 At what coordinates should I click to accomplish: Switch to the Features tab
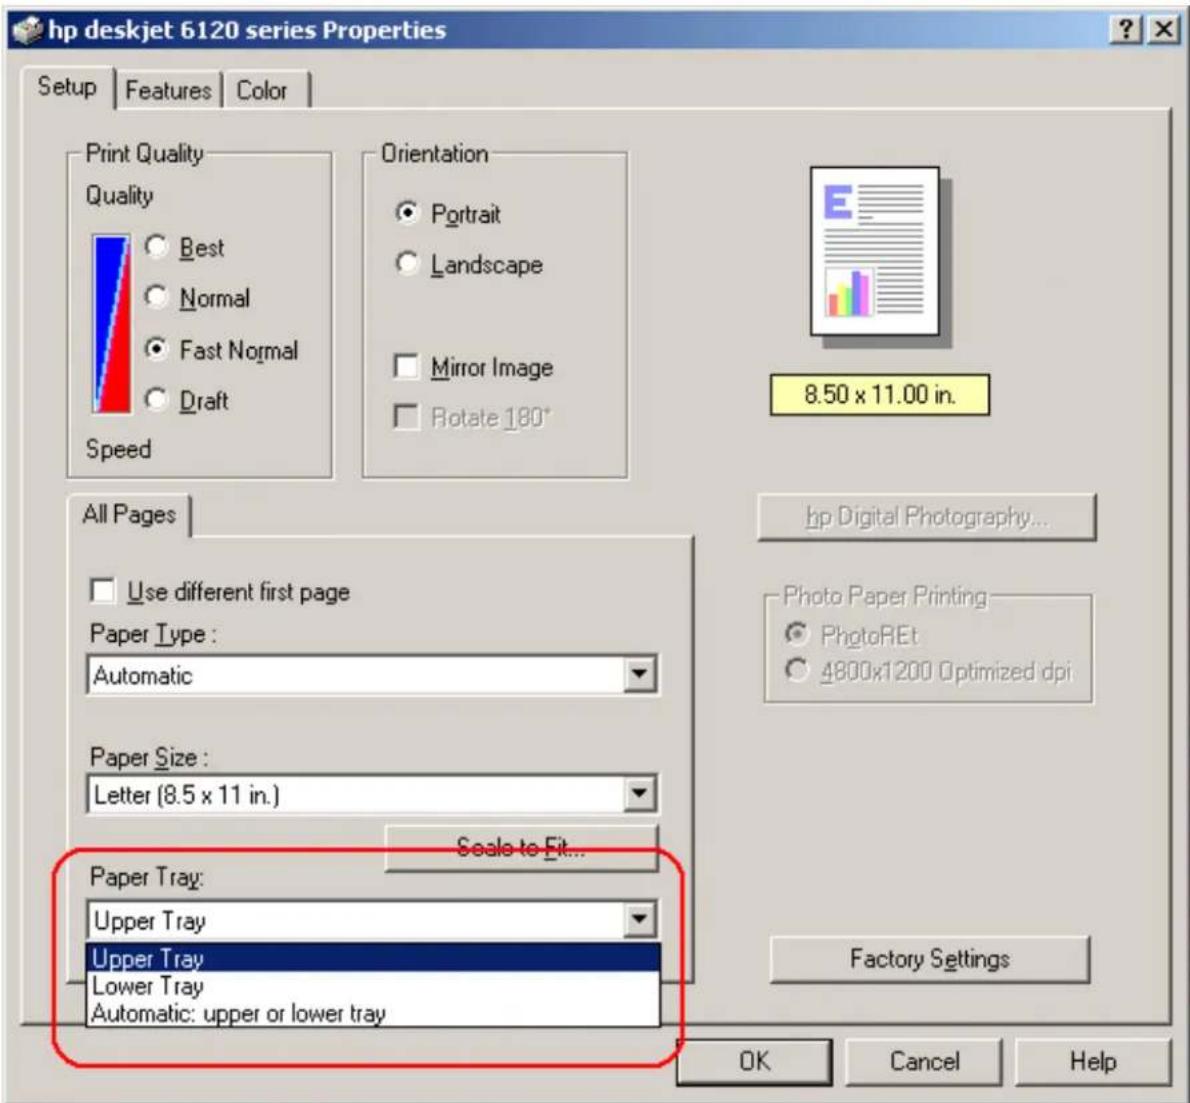coord(168,90)
